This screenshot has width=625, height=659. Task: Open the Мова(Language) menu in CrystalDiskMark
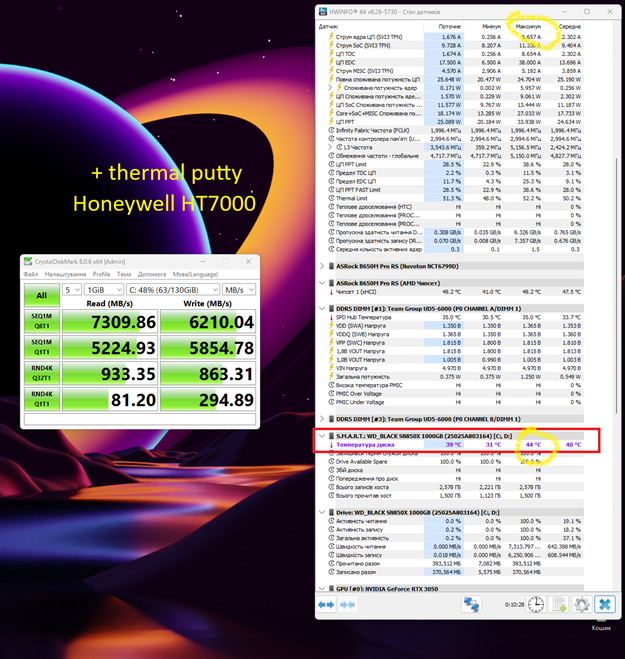(195, 274)
